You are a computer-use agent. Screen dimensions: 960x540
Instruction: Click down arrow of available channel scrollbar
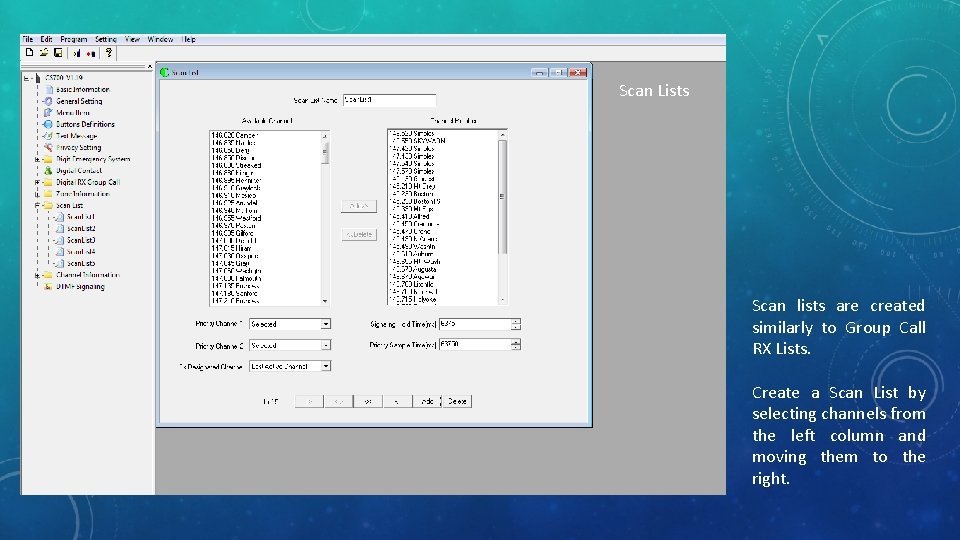point(325,301)
